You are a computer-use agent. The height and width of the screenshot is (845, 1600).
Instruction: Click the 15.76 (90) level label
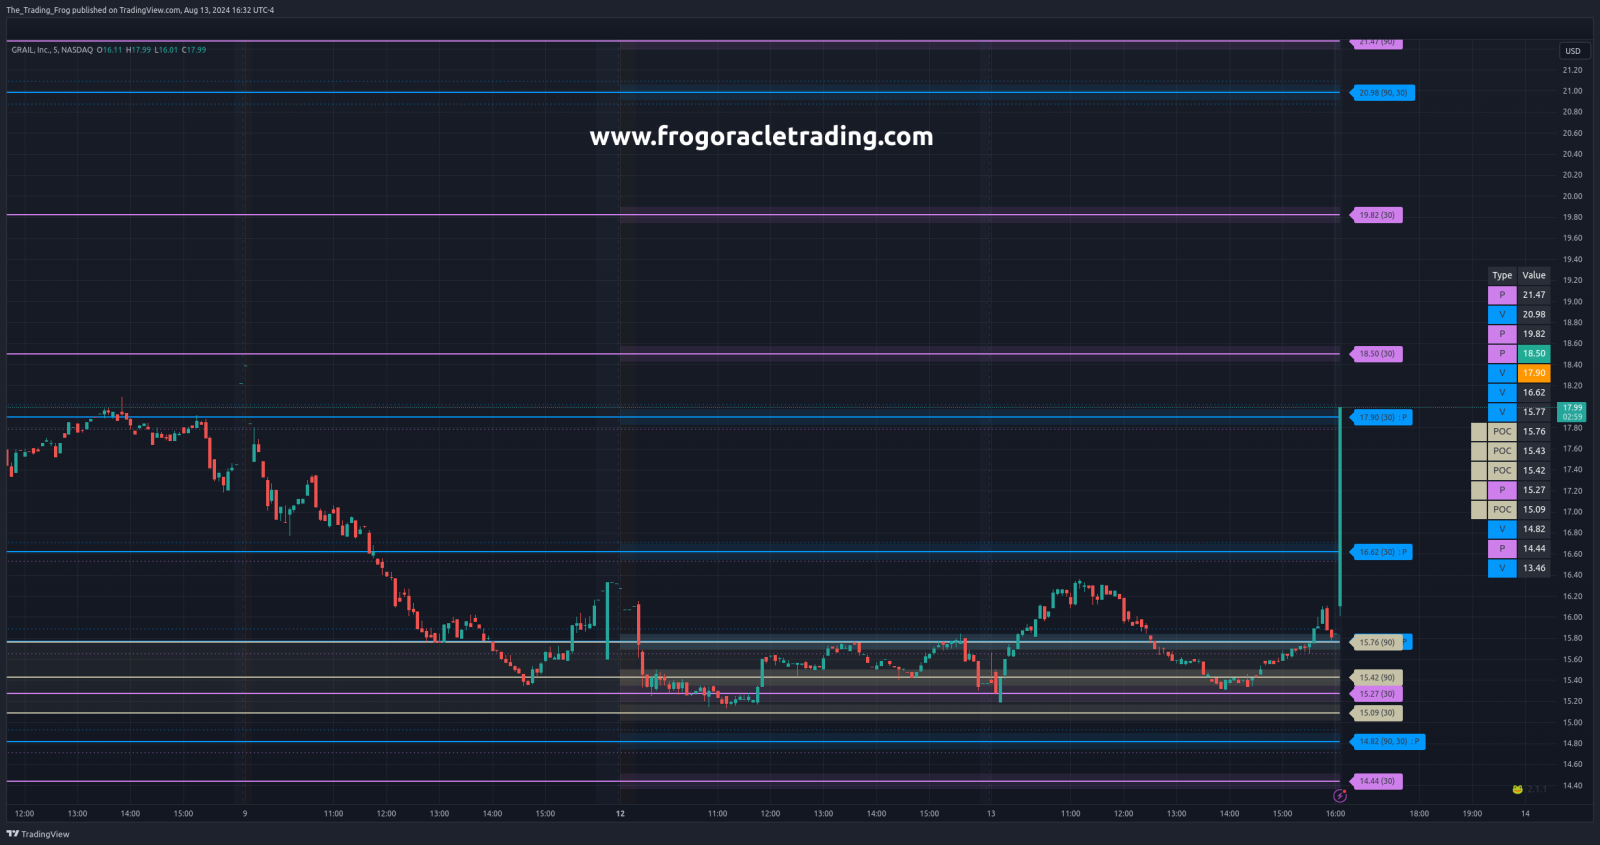[1376, 643]
